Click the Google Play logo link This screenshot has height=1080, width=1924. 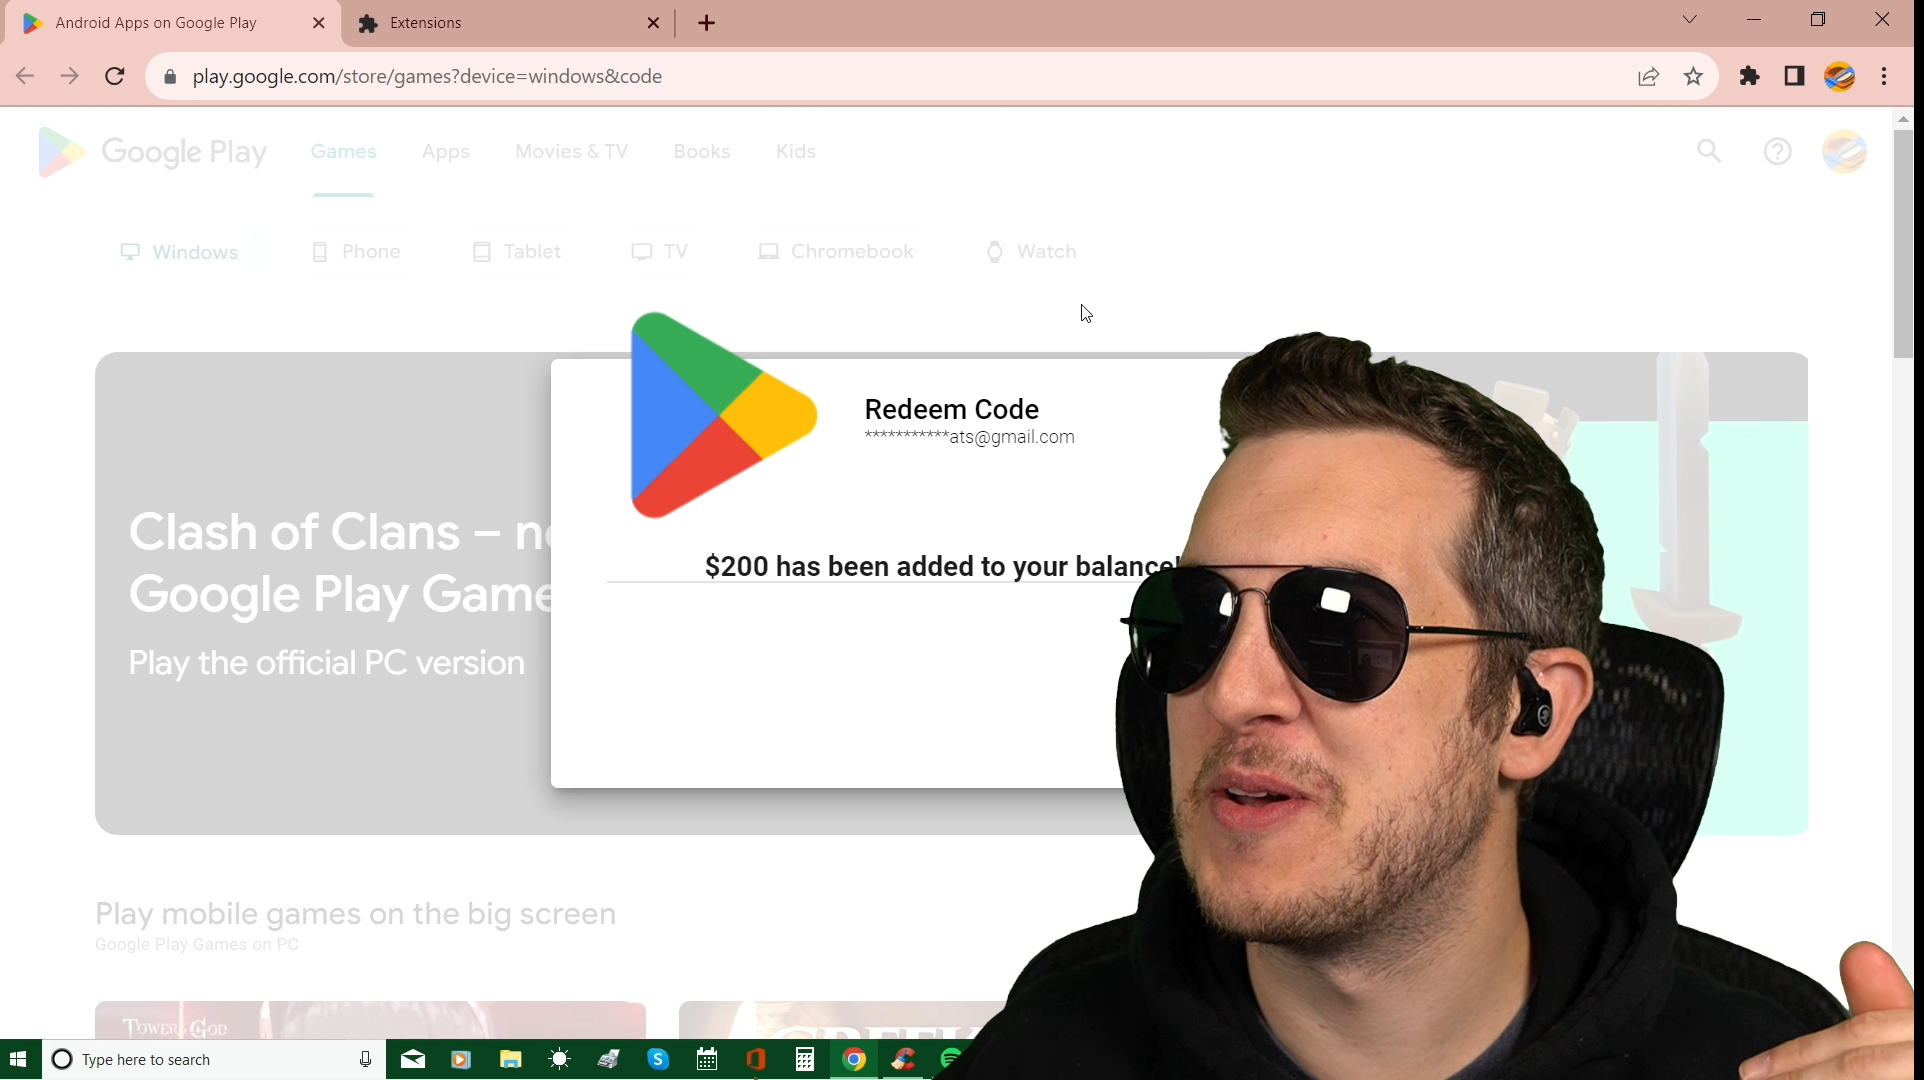pyautogui.click(x=152, y=152)
